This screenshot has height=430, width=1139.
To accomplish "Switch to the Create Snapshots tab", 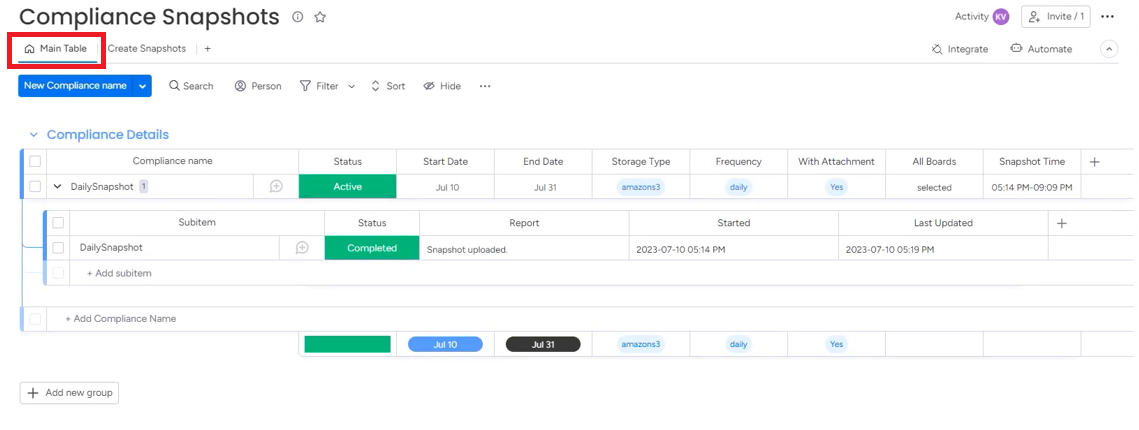I will pos(147,49).
